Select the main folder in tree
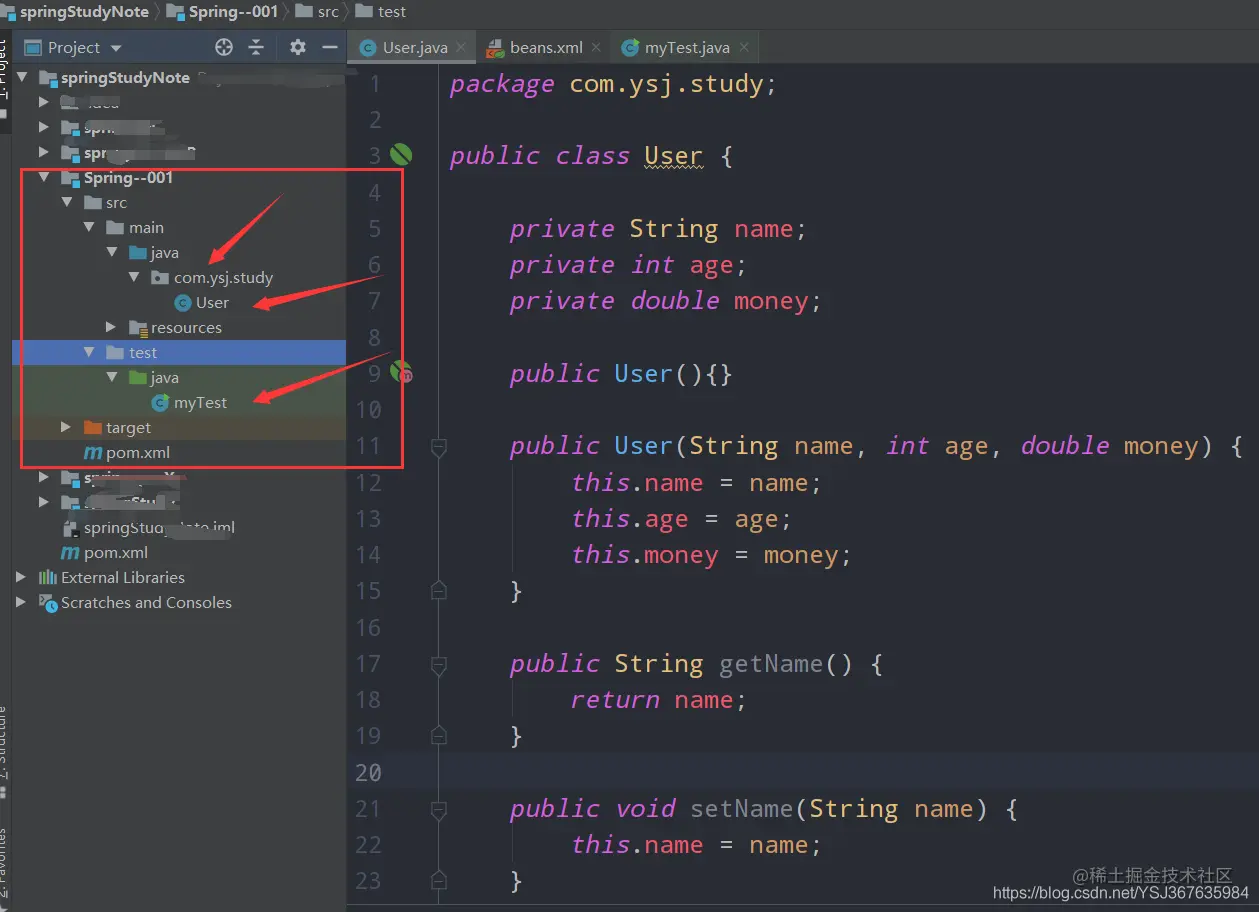This screenshot has height=912, width=1259. pos(146,227)
